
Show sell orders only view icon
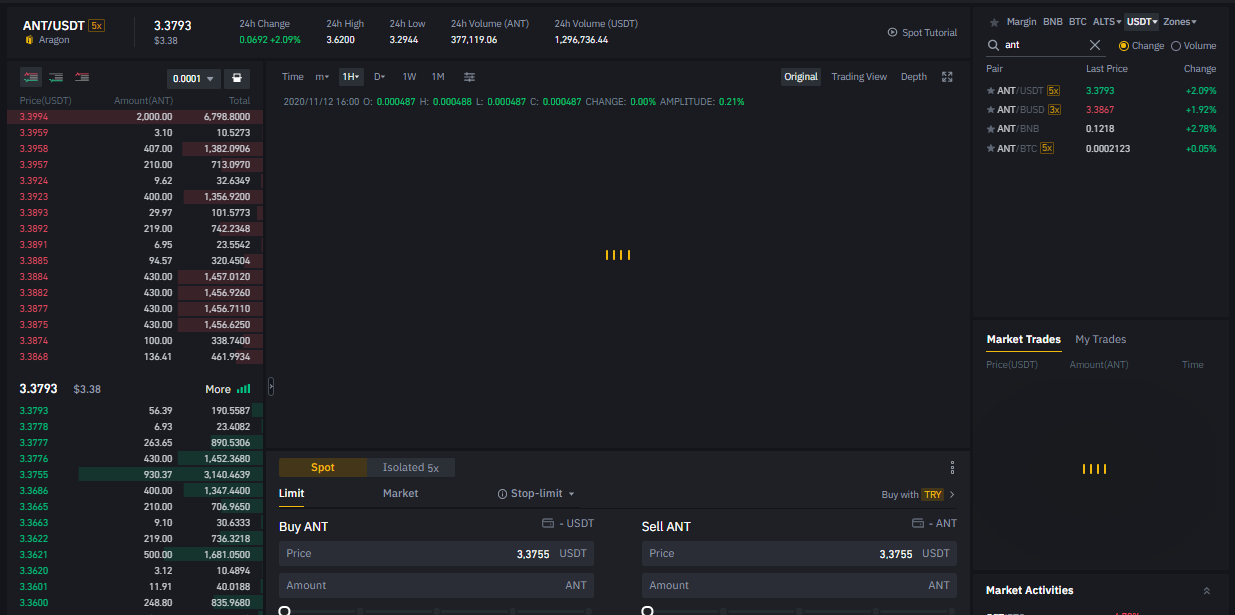82,77
